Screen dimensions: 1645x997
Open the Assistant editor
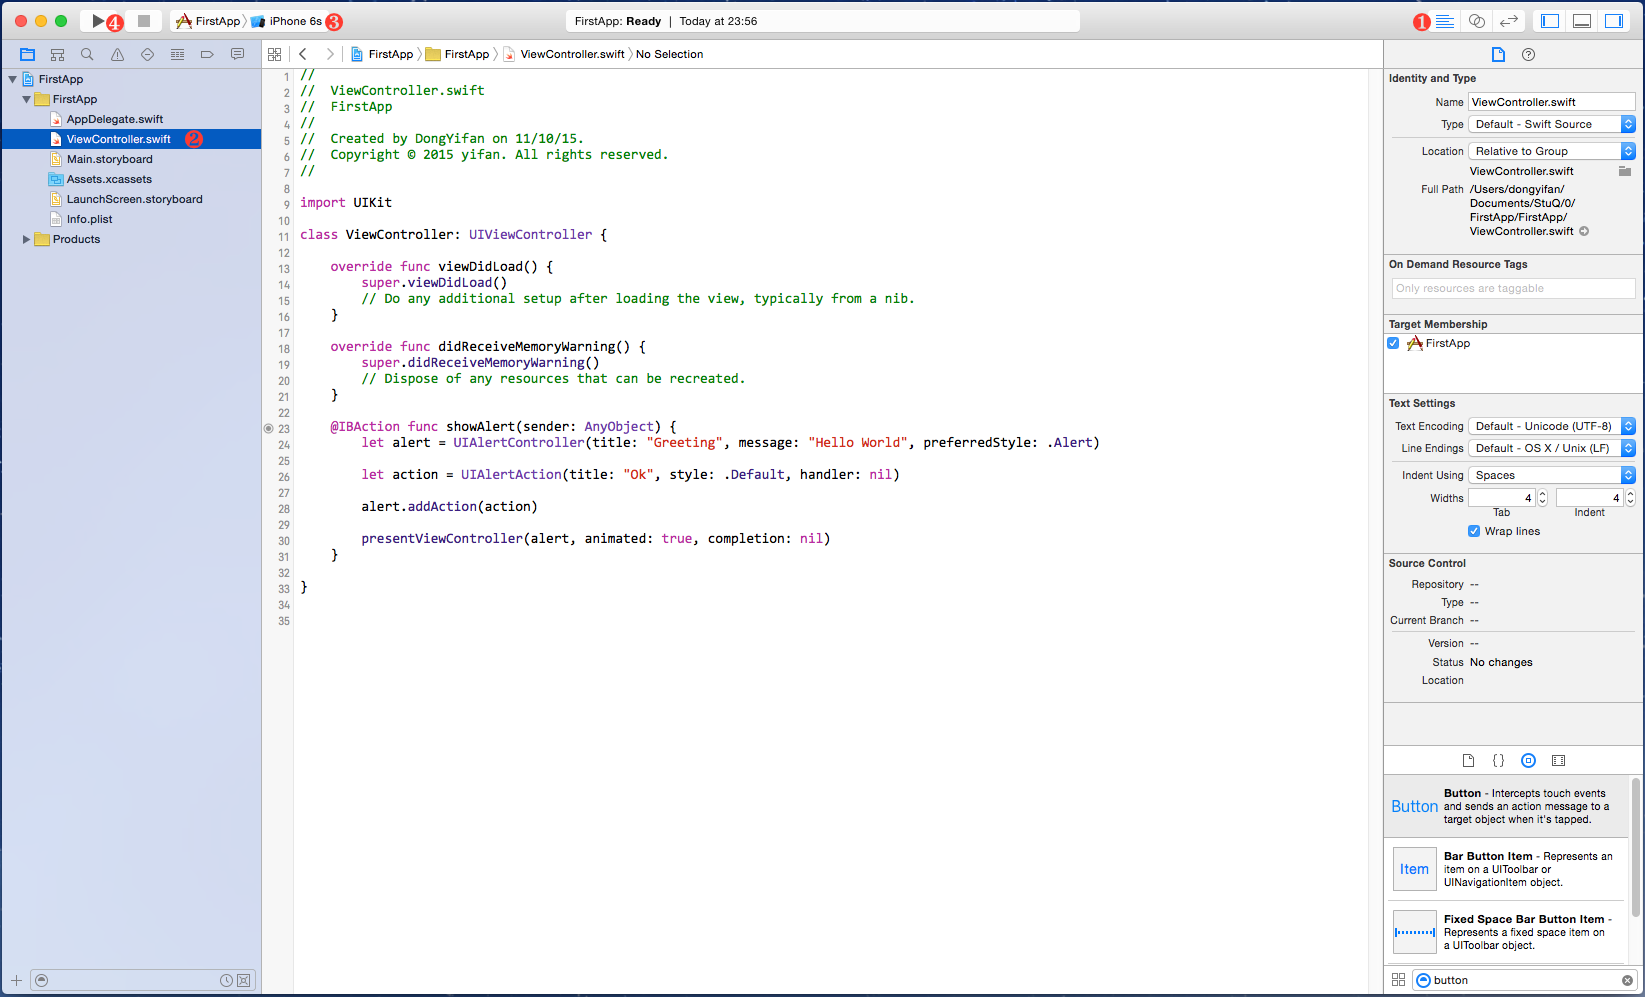click(1476, 21)
